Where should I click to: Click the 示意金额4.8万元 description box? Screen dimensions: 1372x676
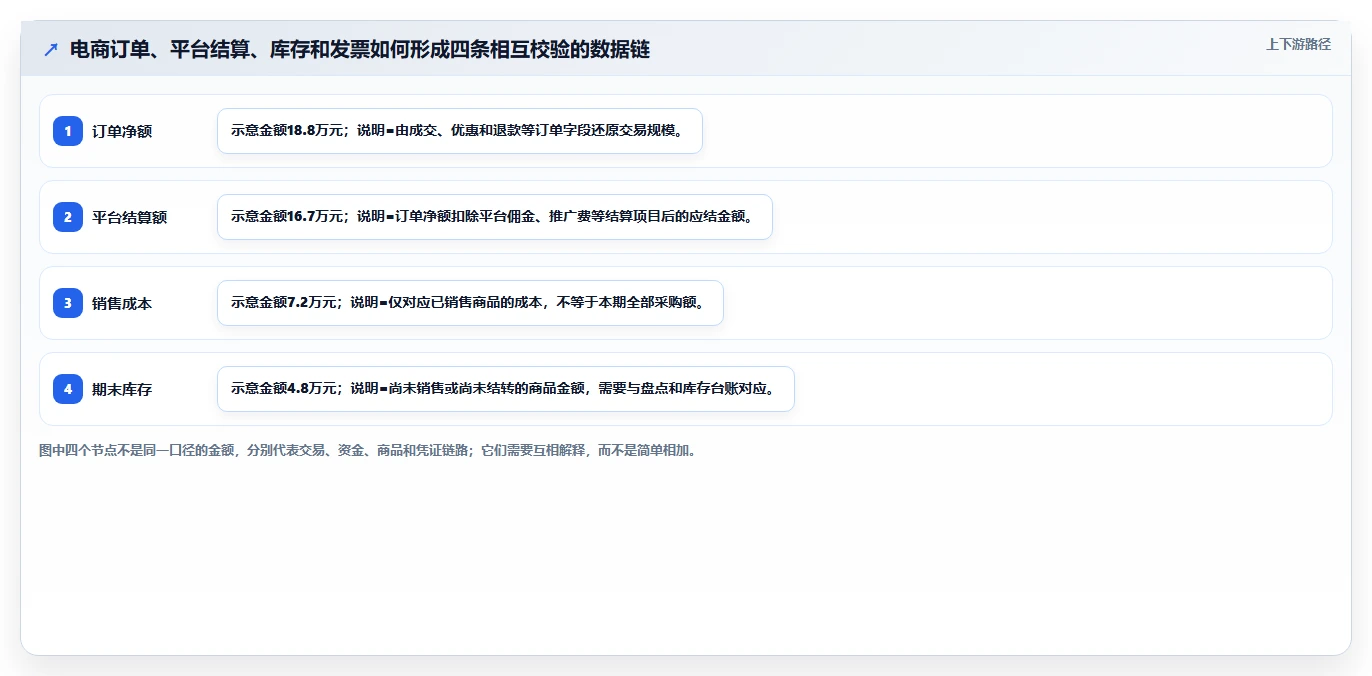point(506,389)
